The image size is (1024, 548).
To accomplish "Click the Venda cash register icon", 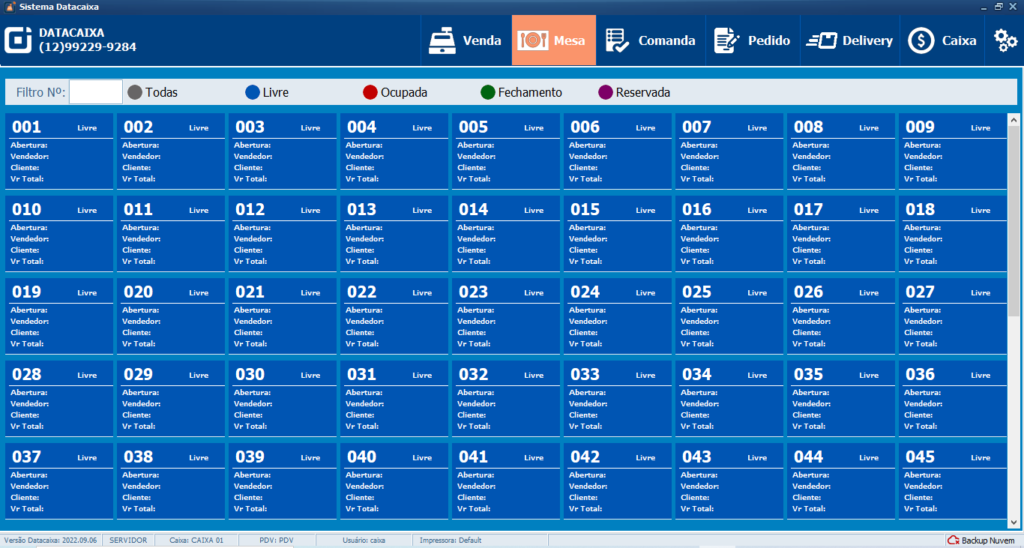I will [x=441, y=41].
